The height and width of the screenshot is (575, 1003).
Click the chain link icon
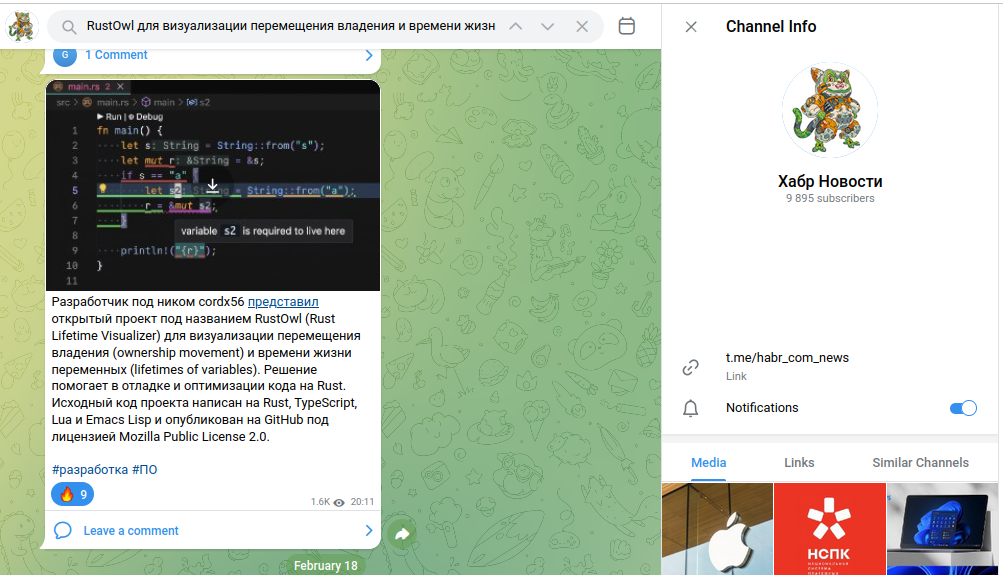click(690, 367)
